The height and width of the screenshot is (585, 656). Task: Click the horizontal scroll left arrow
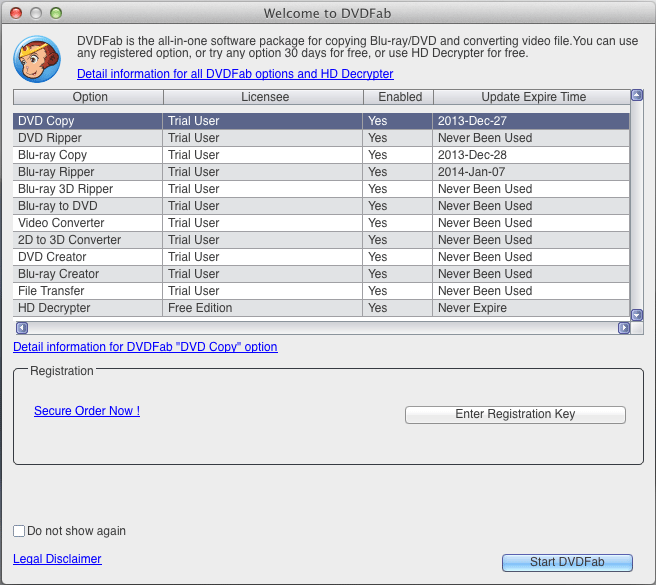pos(22,328)
